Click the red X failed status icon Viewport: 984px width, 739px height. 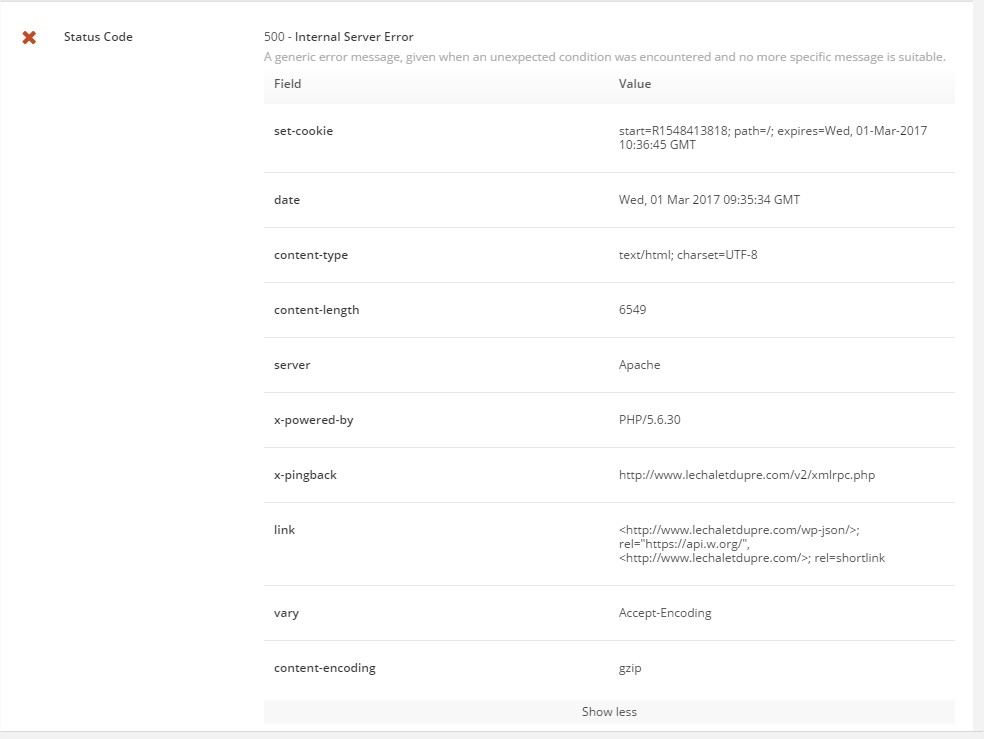[x=29, y=38]
